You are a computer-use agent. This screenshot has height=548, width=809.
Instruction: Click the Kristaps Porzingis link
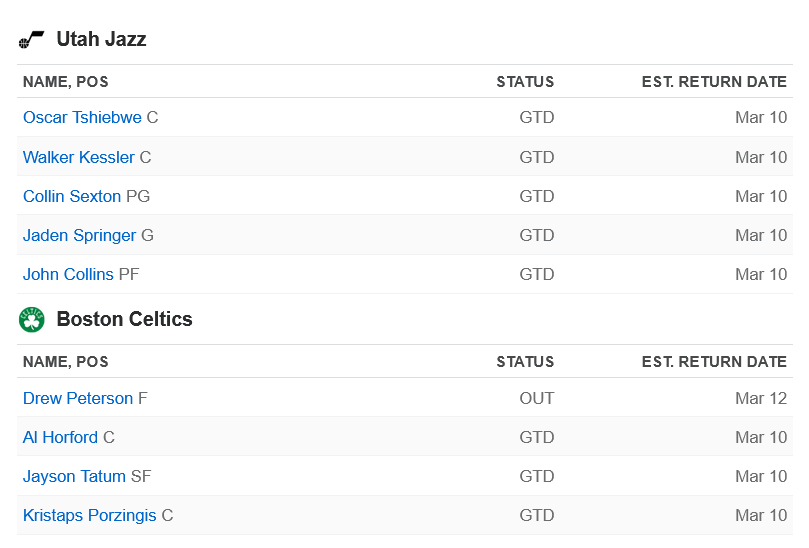[x=89, y=515]
